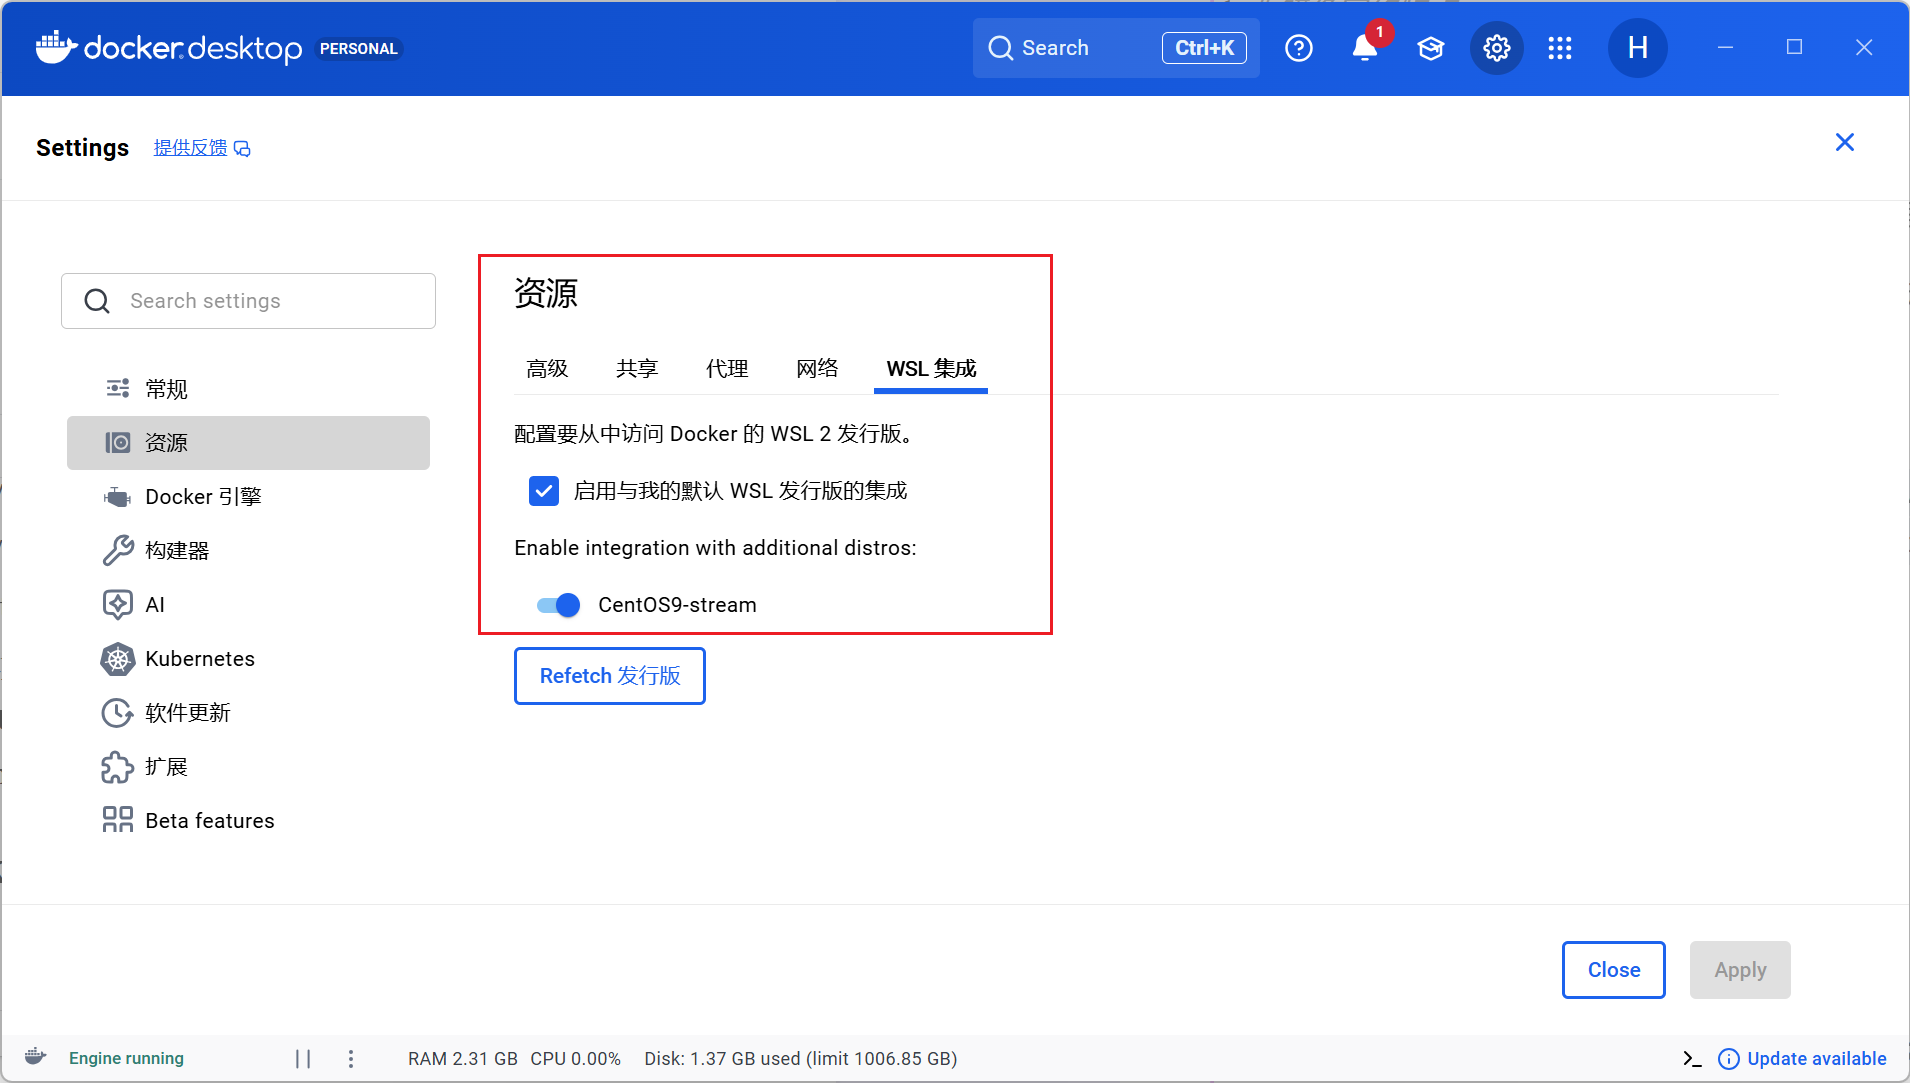Open the apps grid icon
Screen dimensions: 1910x1083
click(x=1559, y=48)
